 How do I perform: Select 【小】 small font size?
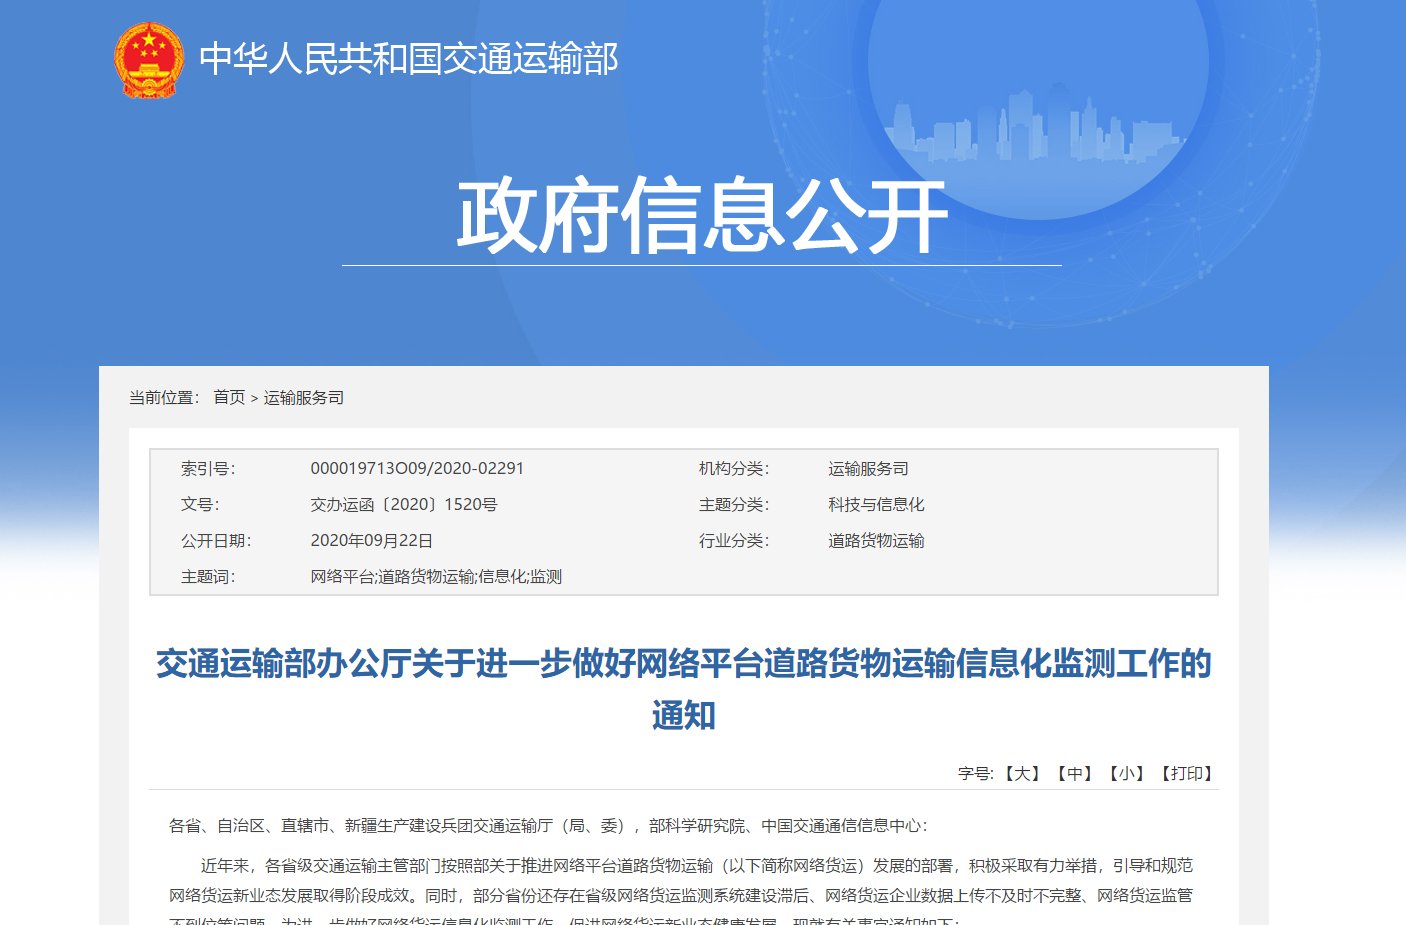click(x=1127, y=772)
